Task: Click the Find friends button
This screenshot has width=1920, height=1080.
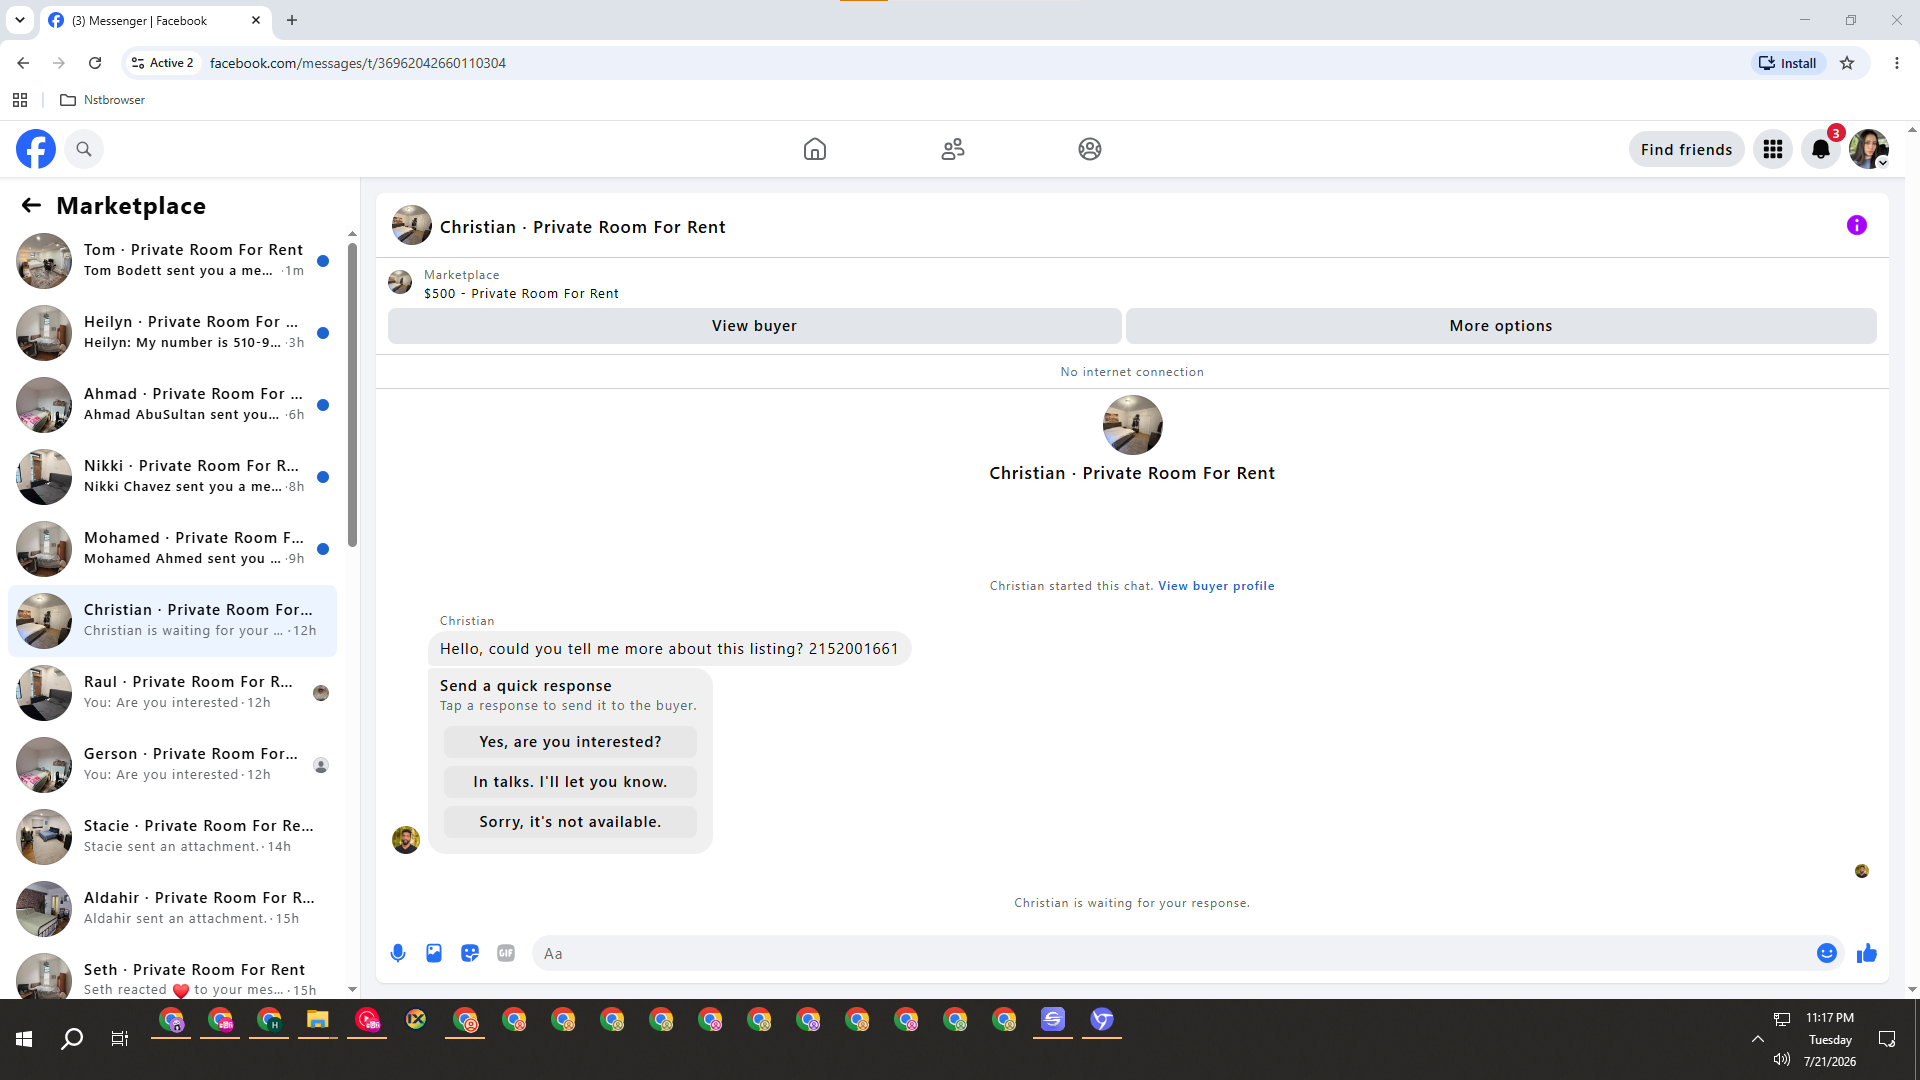Action: 1686,149
